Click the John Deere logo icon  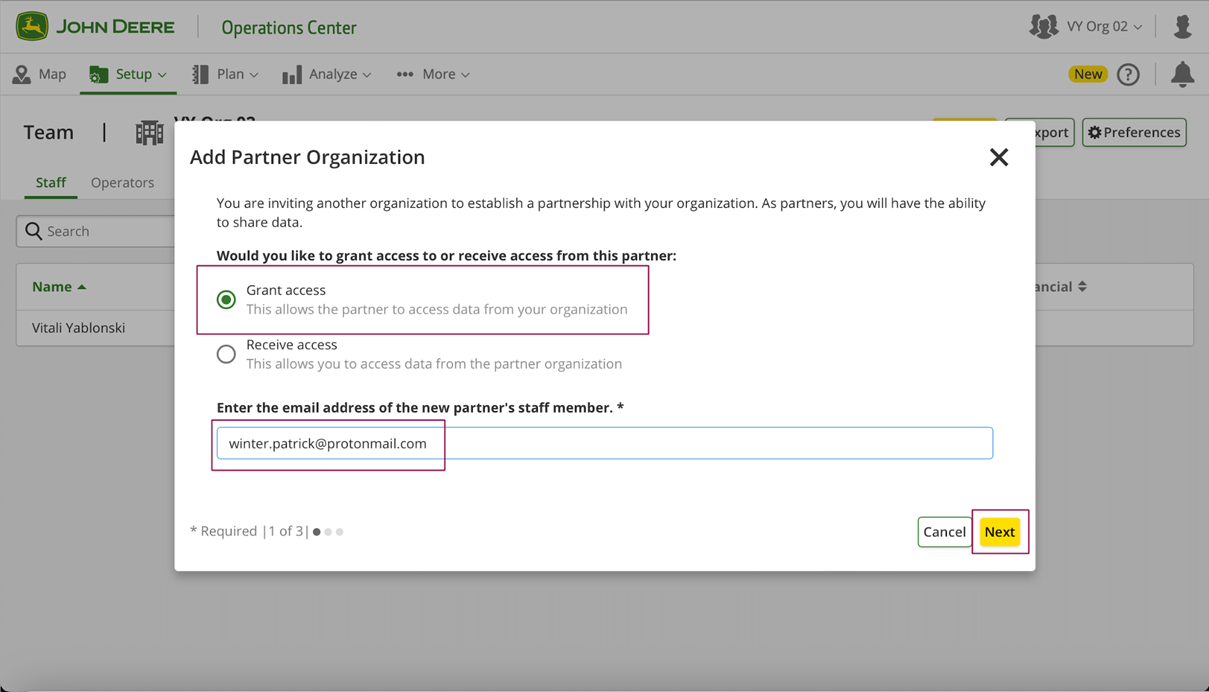click(x=32, y=26)
